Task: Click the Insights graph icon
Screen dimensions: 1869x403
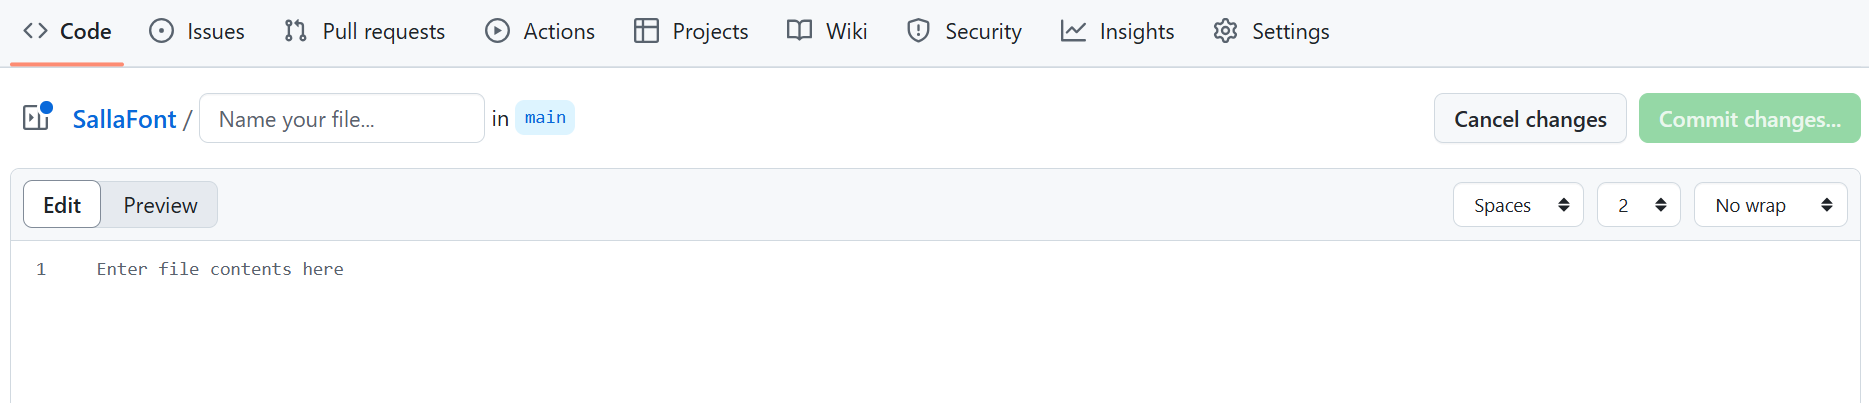Action: 1073,31
